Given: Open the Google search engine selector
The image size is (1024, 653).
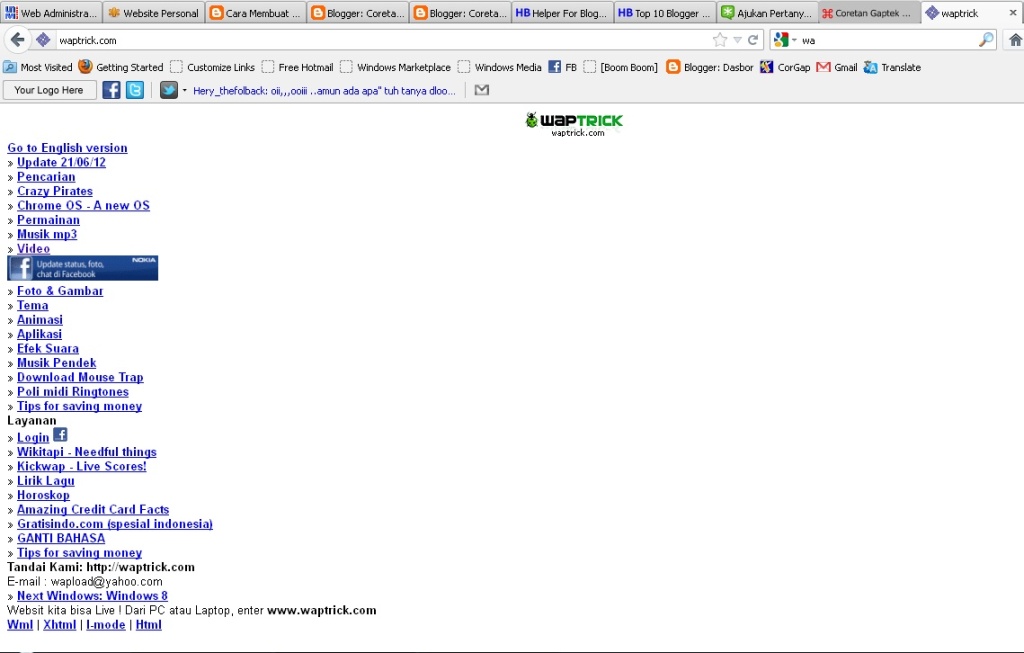Looking at the screenshot, I should (x=784, y=40).
